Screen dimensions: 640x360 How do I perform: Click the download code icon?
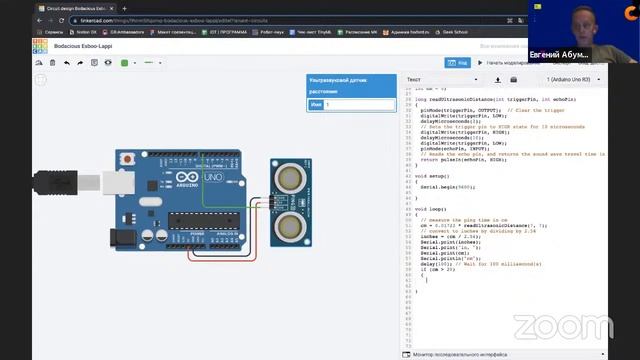(x=498, y=80)
